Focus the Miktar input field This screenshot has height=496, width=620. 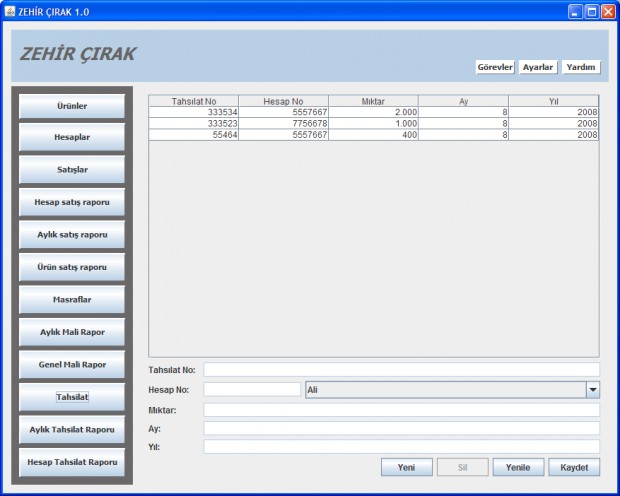click(x=401, y=410)
